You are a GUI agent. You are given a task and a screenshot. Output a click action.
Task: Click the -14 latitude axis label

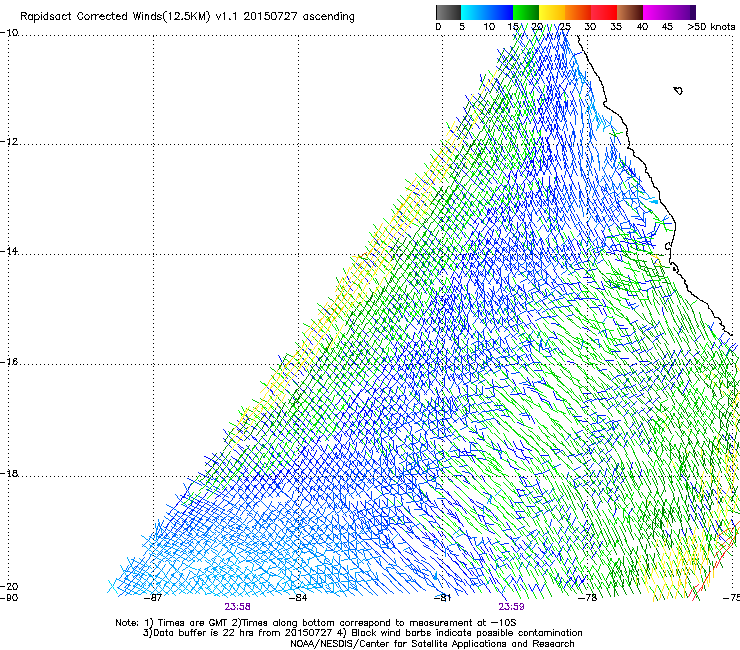pos(9,251)
